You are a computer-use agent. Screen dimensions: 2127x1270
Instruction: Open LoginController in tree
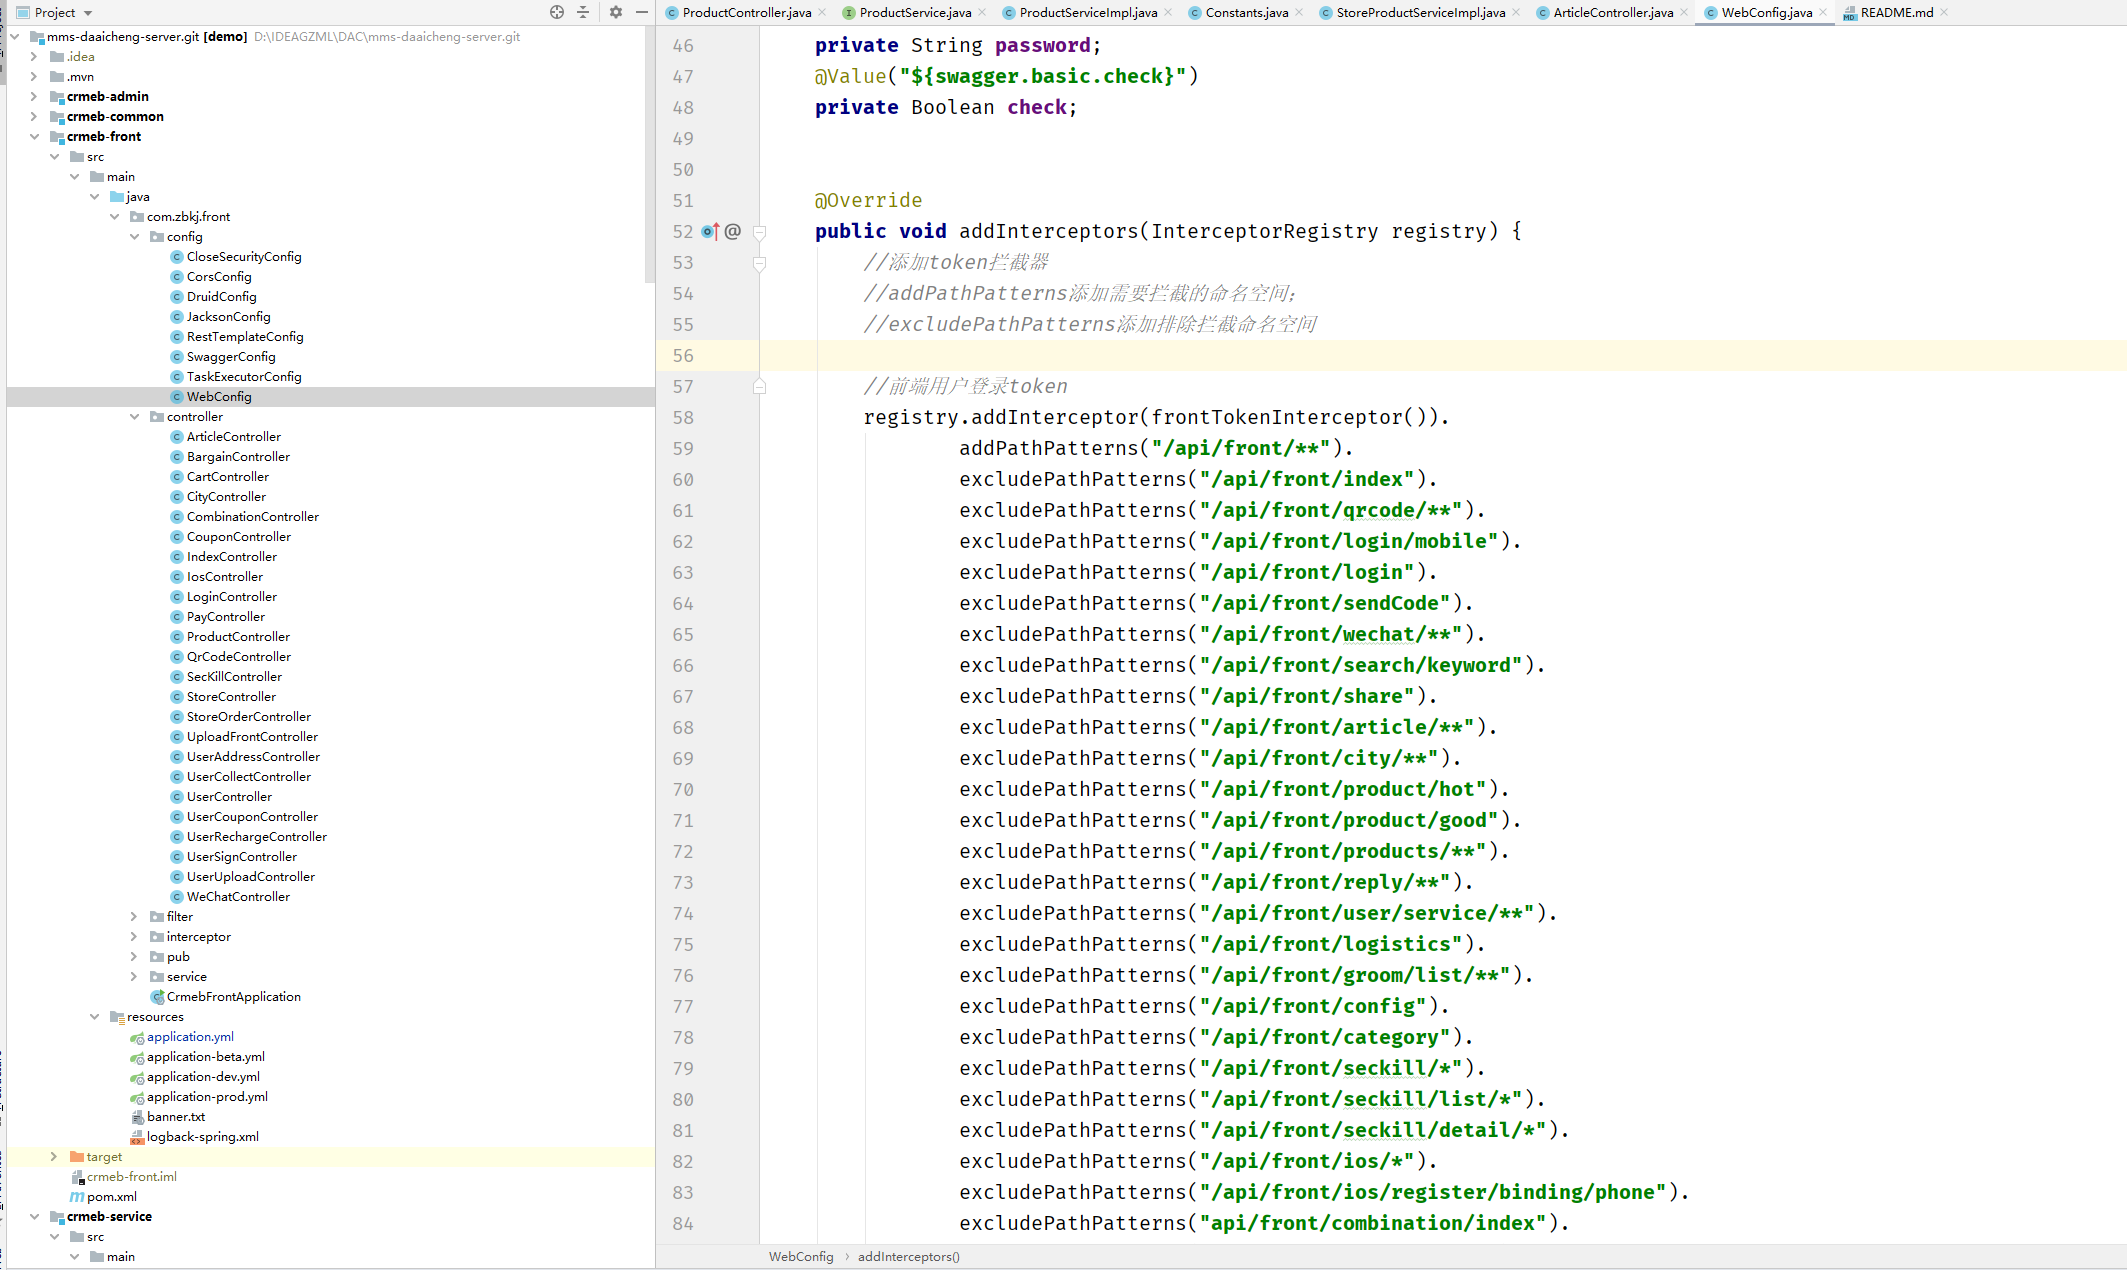232,597
